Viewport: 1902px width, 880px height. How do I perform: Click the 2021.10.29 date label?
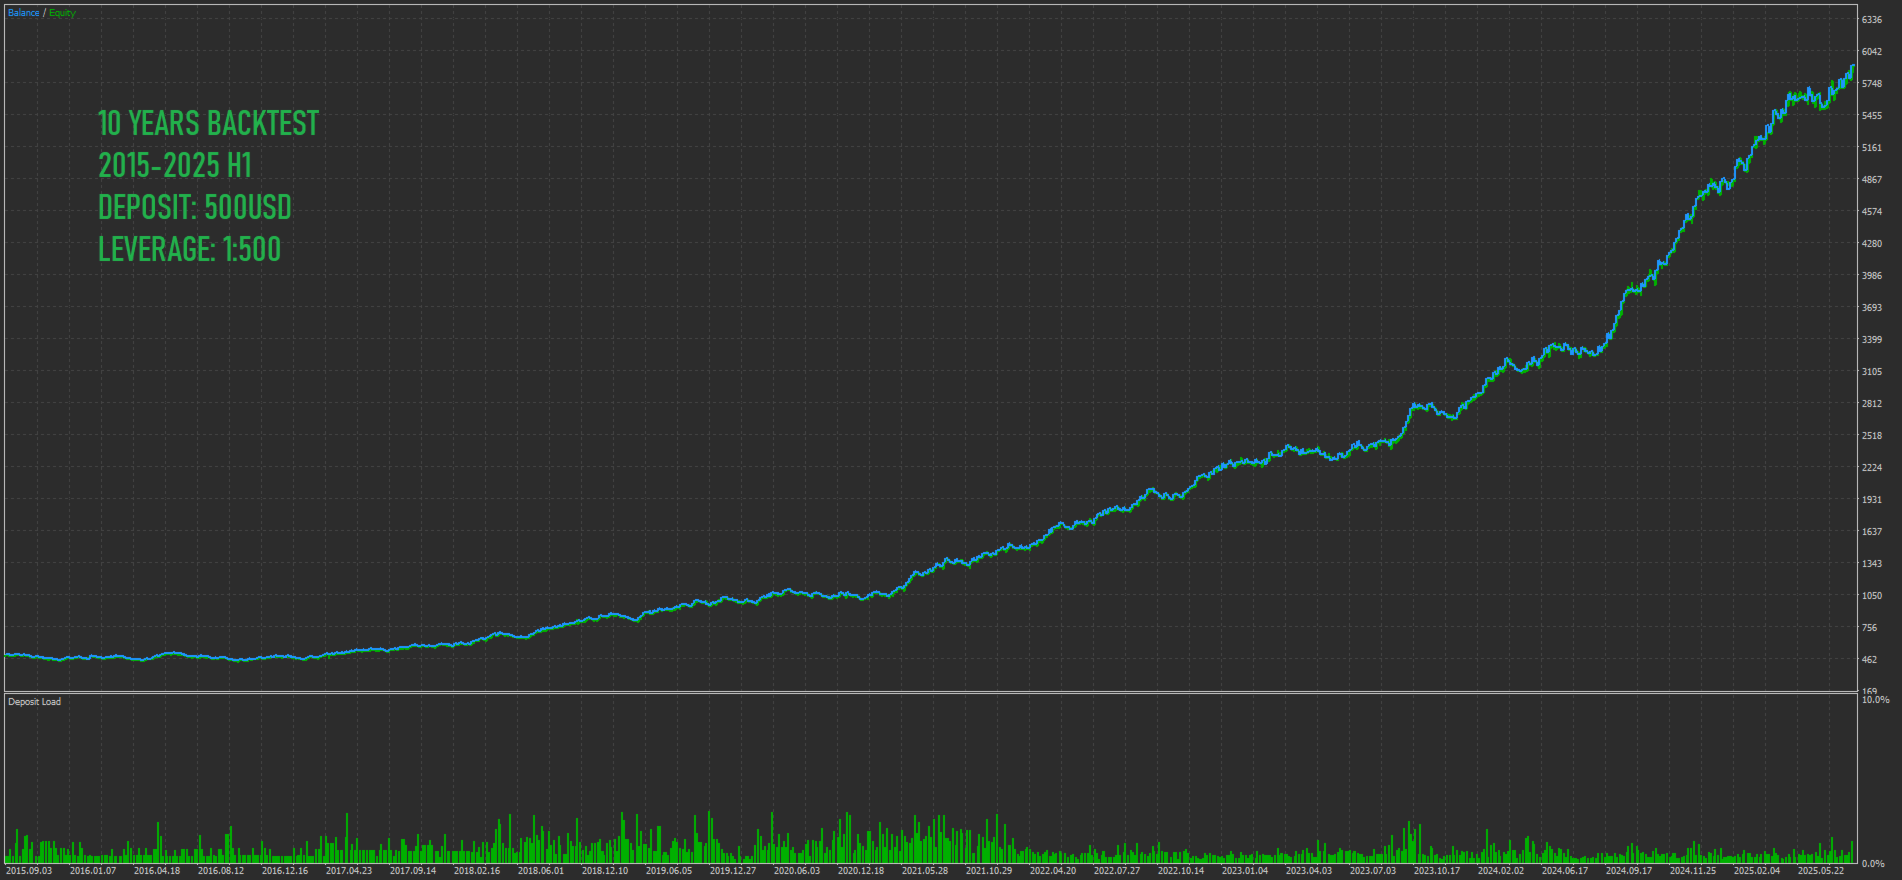point(989,871)
